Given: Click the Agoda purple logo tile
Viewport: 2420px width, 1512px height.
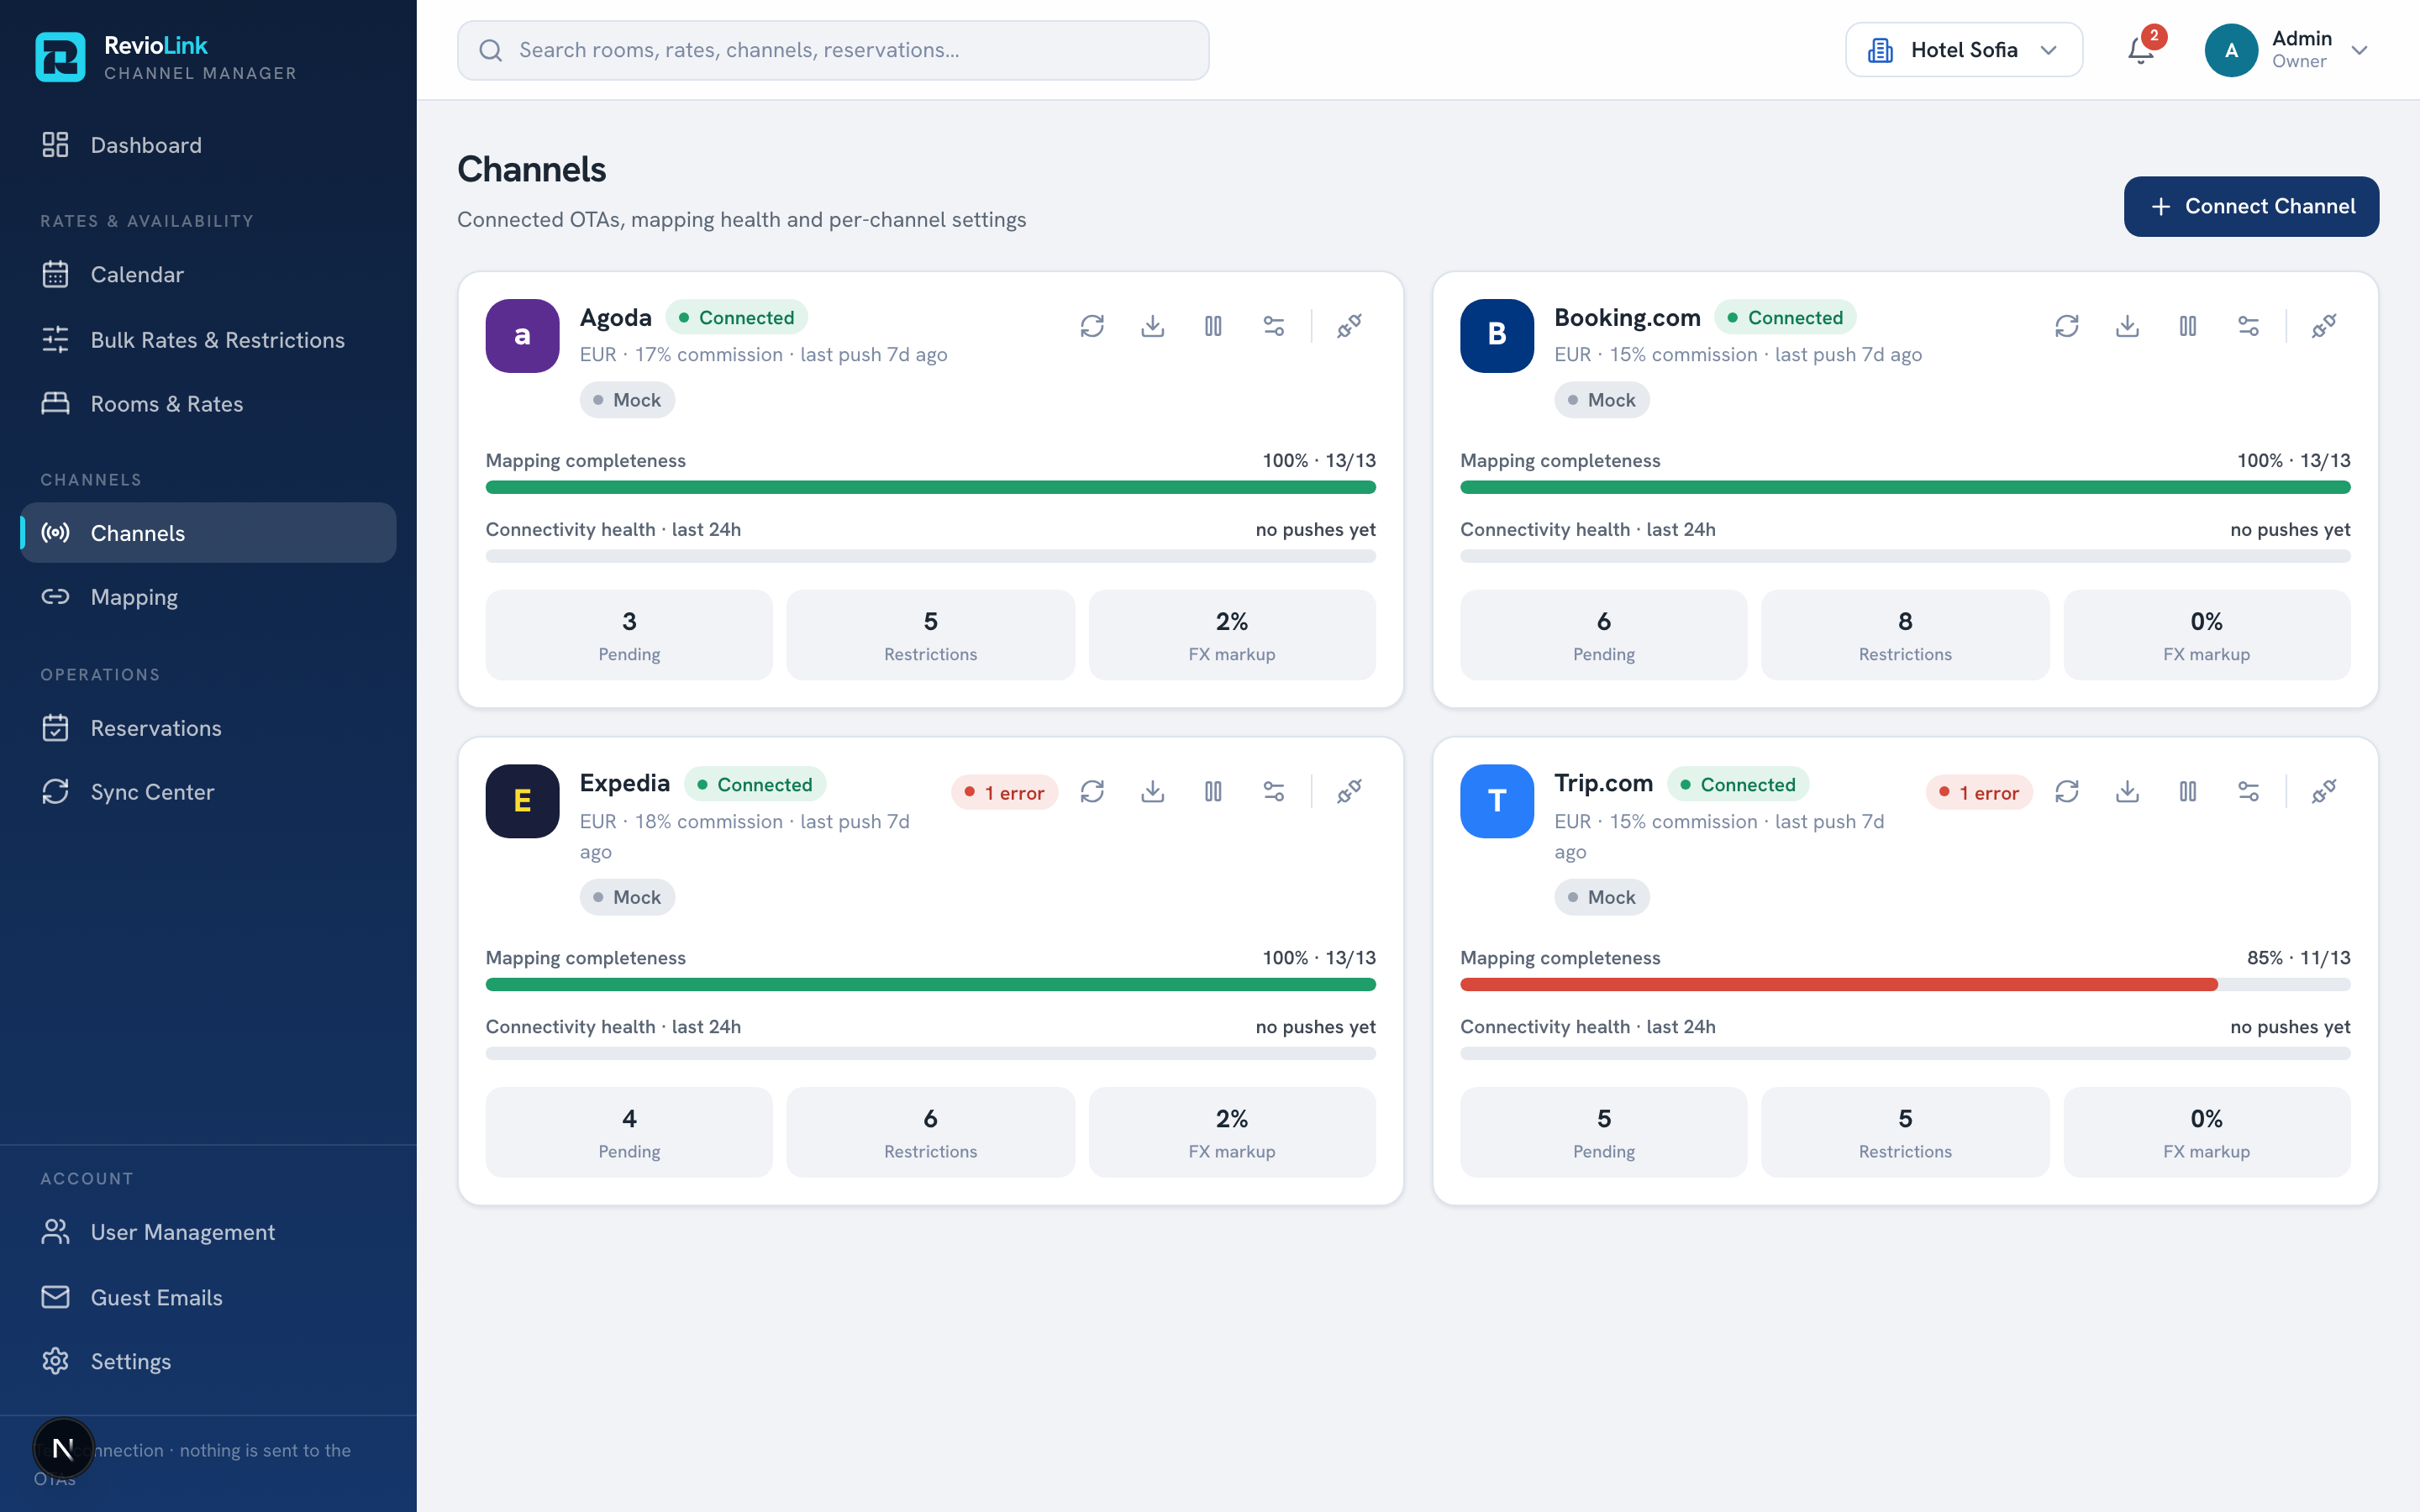Looking at the screenshot, I should click(522, 336).
